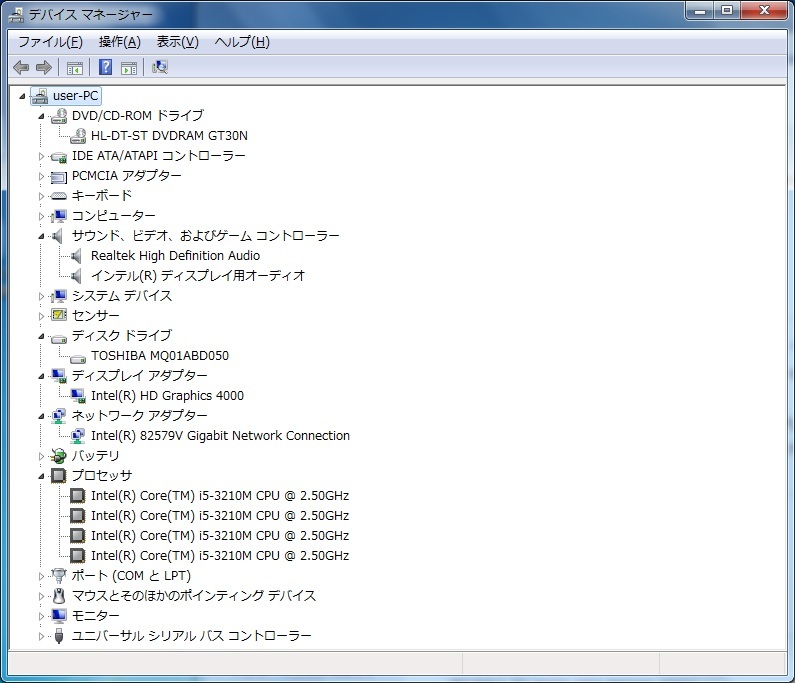The image size is (795, 683).
Task: Select 'TOSHIBA MQ01ABD050' text
Action: [x=160, y=355]
